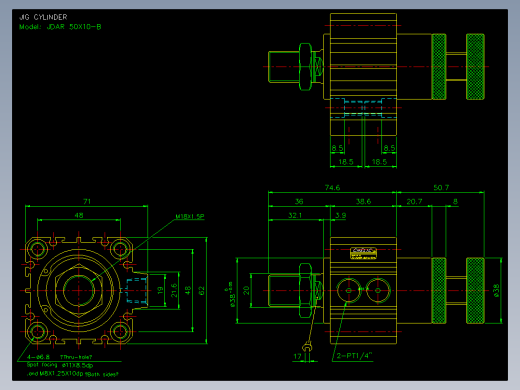Click the 2-PT1/4" port callout
This screenshot has height=390, width=520.
click(354, 356)
